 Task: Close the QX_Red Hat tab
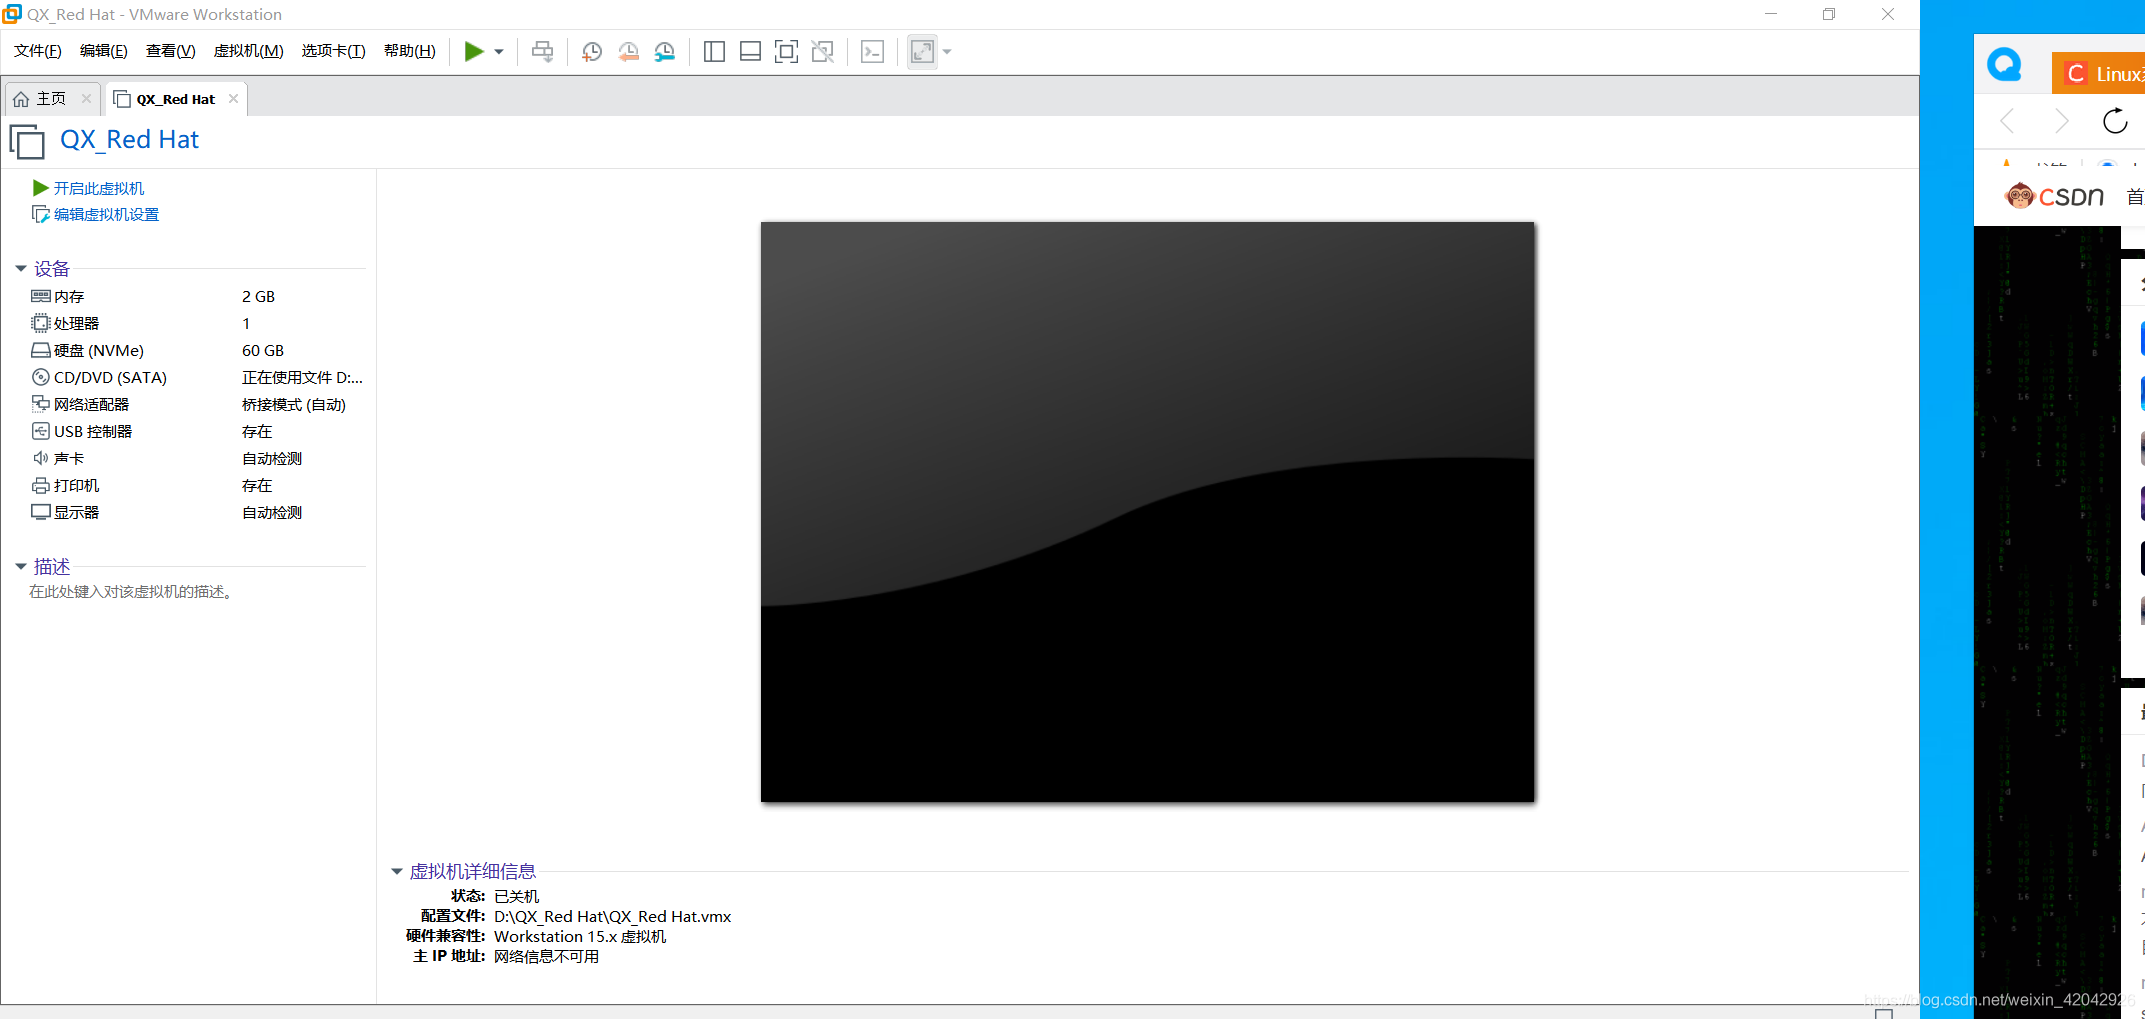click(x=233, y=98)
